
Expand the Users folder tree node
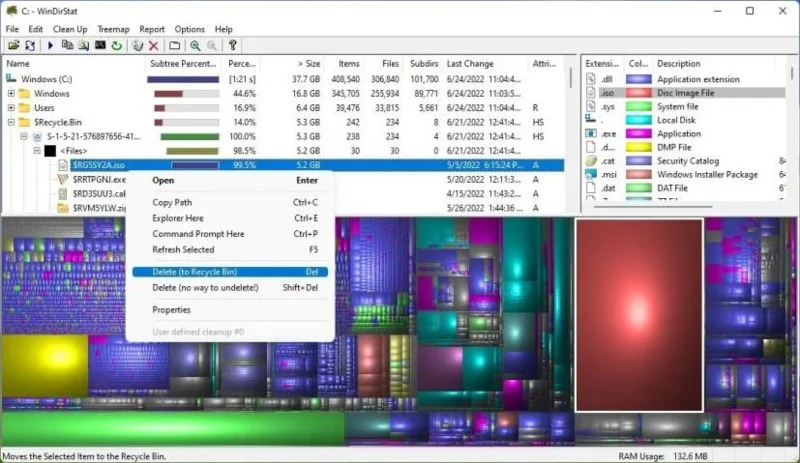pyautogui.click(x=11, y=108)
